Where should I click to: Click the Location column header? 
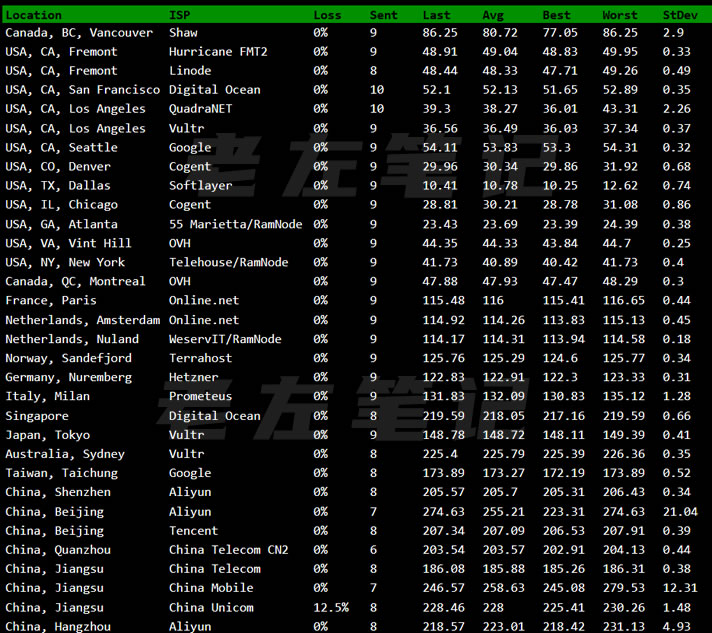(x=34, y=15)
